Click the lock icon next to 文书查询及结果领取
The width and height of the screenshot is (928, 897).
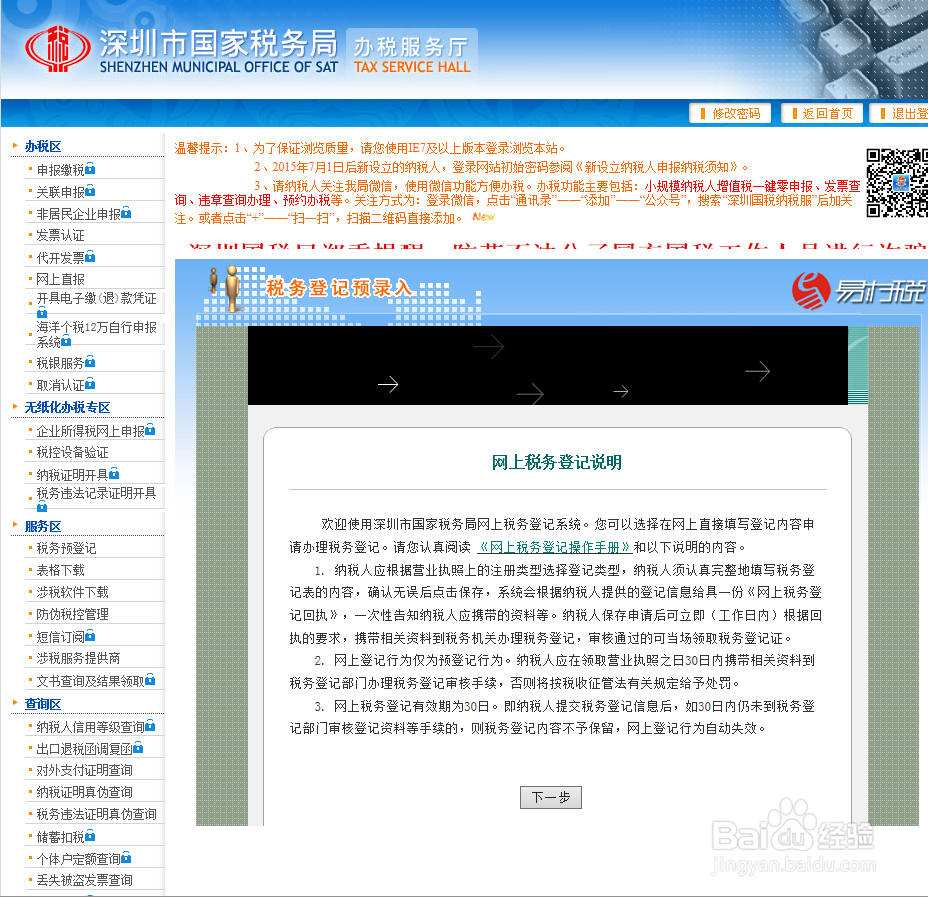pyautogui.click(x=151, y=682)
